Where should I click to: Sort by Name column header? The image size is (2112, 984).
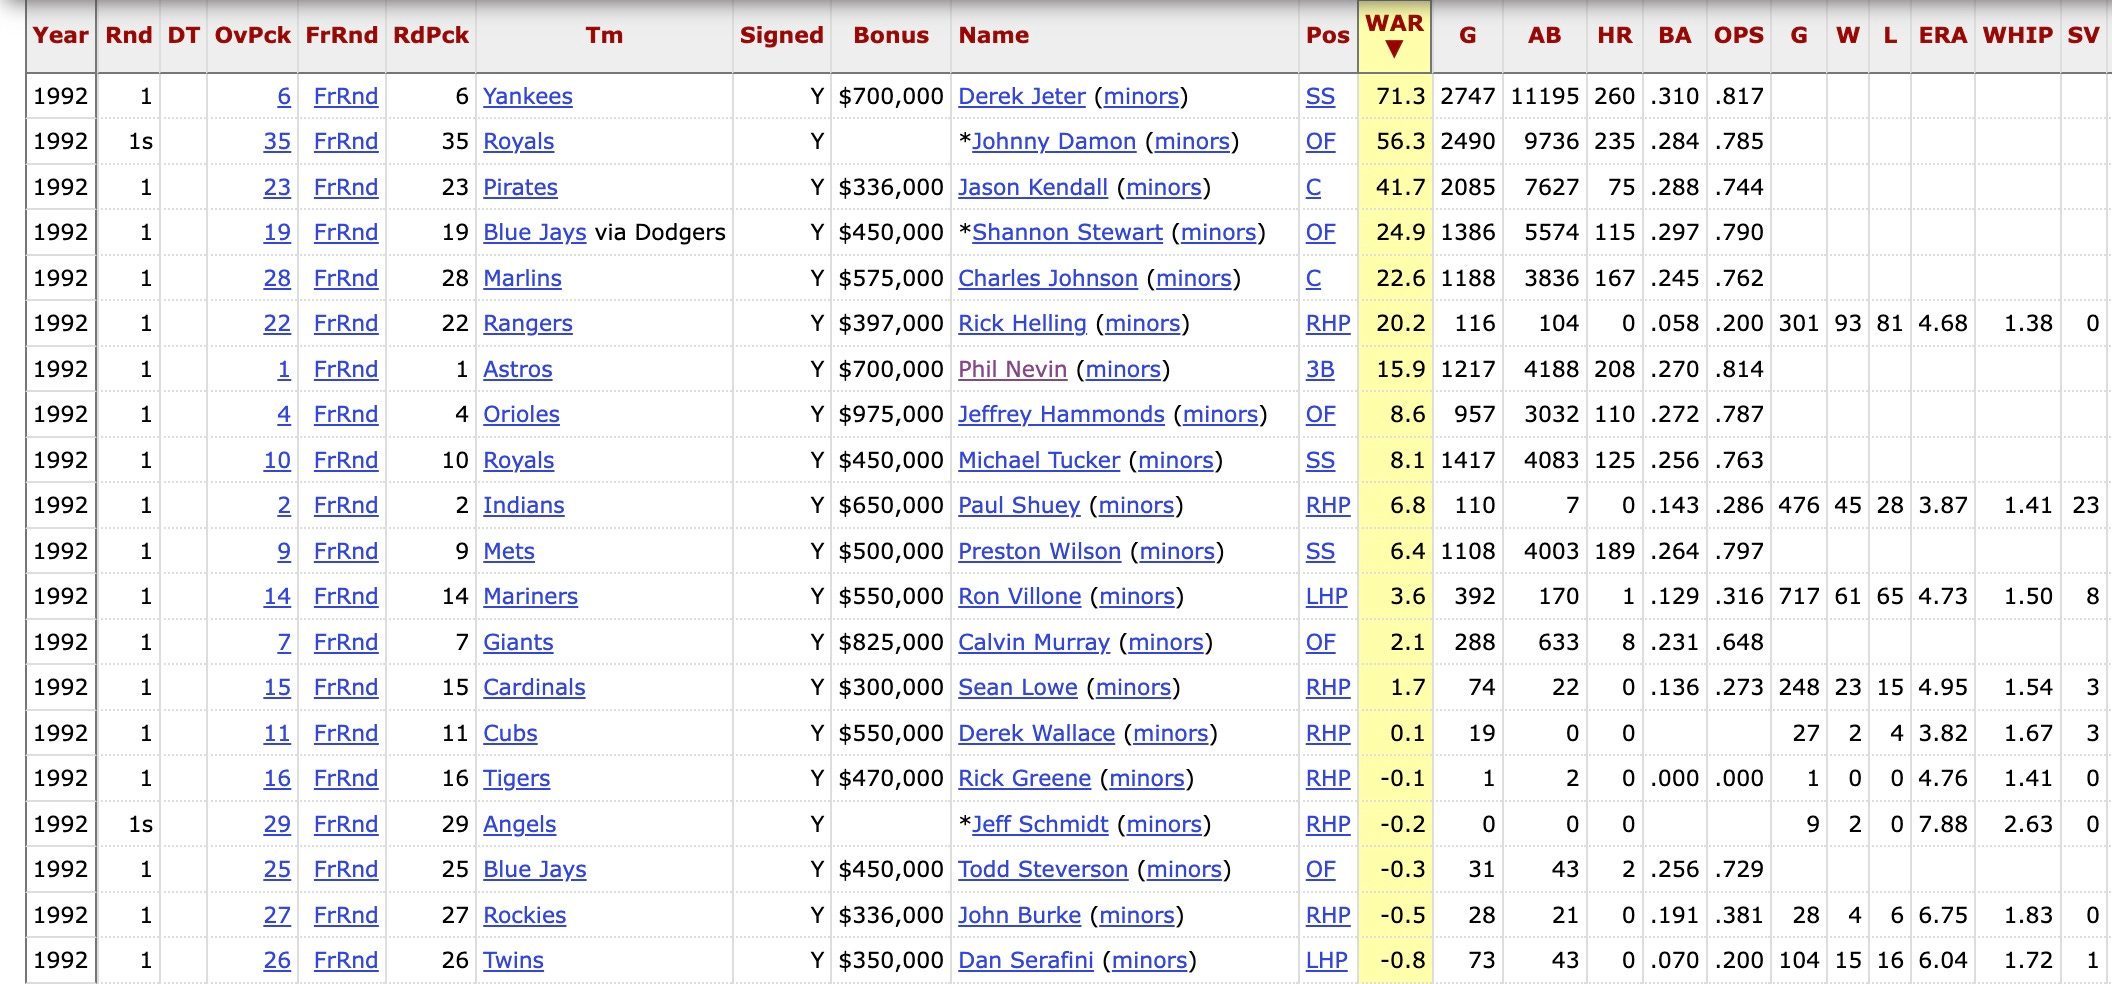994,36
